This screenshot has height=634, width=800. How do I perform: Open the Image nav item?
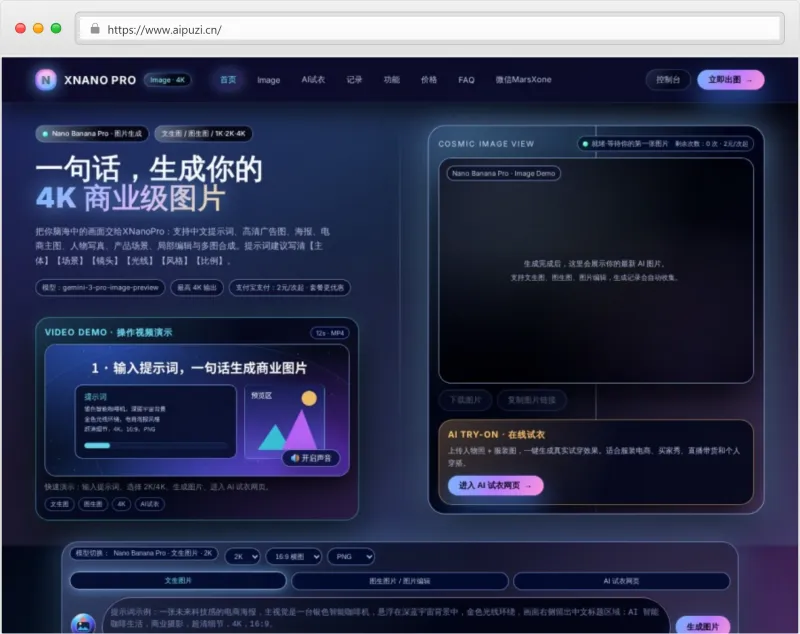(x=268, y=80)
